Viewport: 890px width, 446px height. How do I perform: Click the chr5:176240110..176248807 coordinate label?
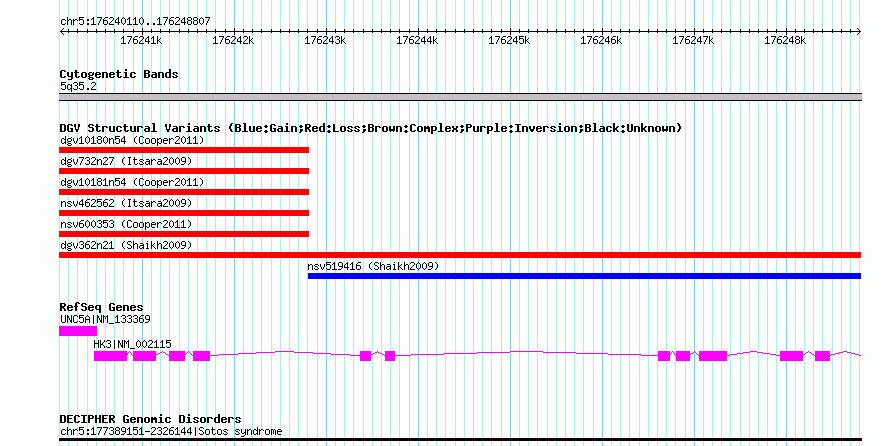pyautogui.click(x=135, y=21)
